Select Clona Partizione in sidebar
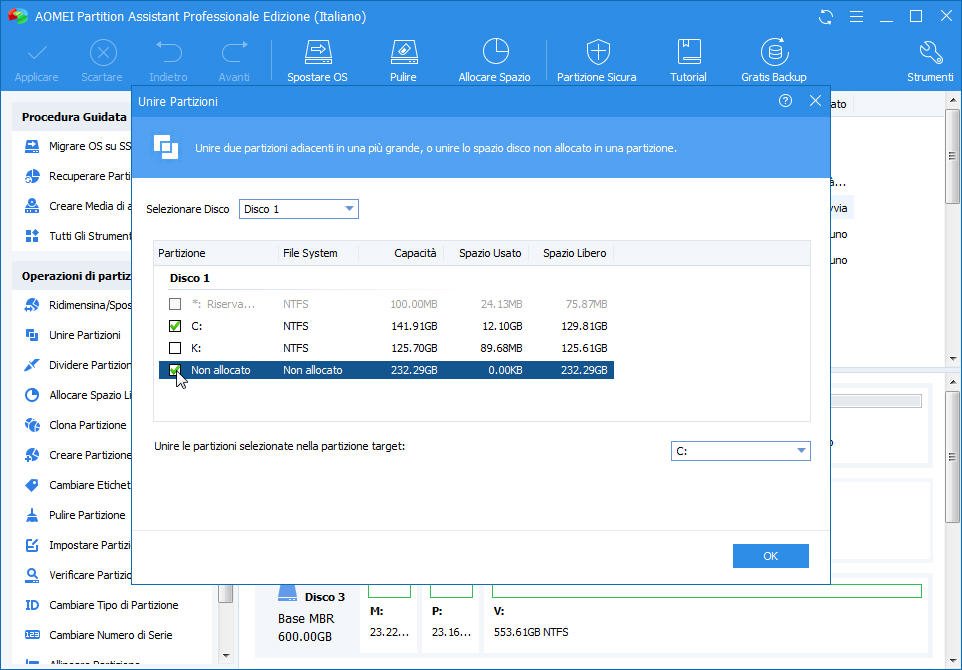This screenshot has width=962, height=670. tap(88, 425)
